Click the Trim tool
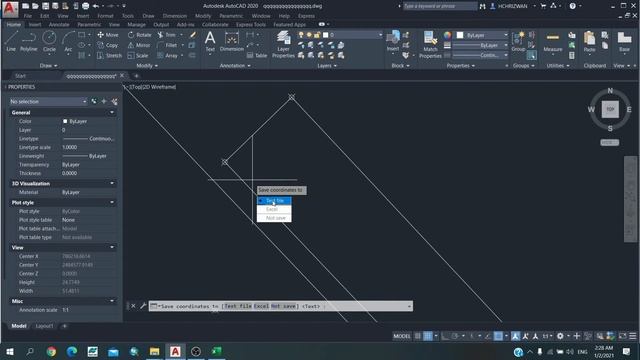This screenshot has height=360, width=640. point(167,35)
